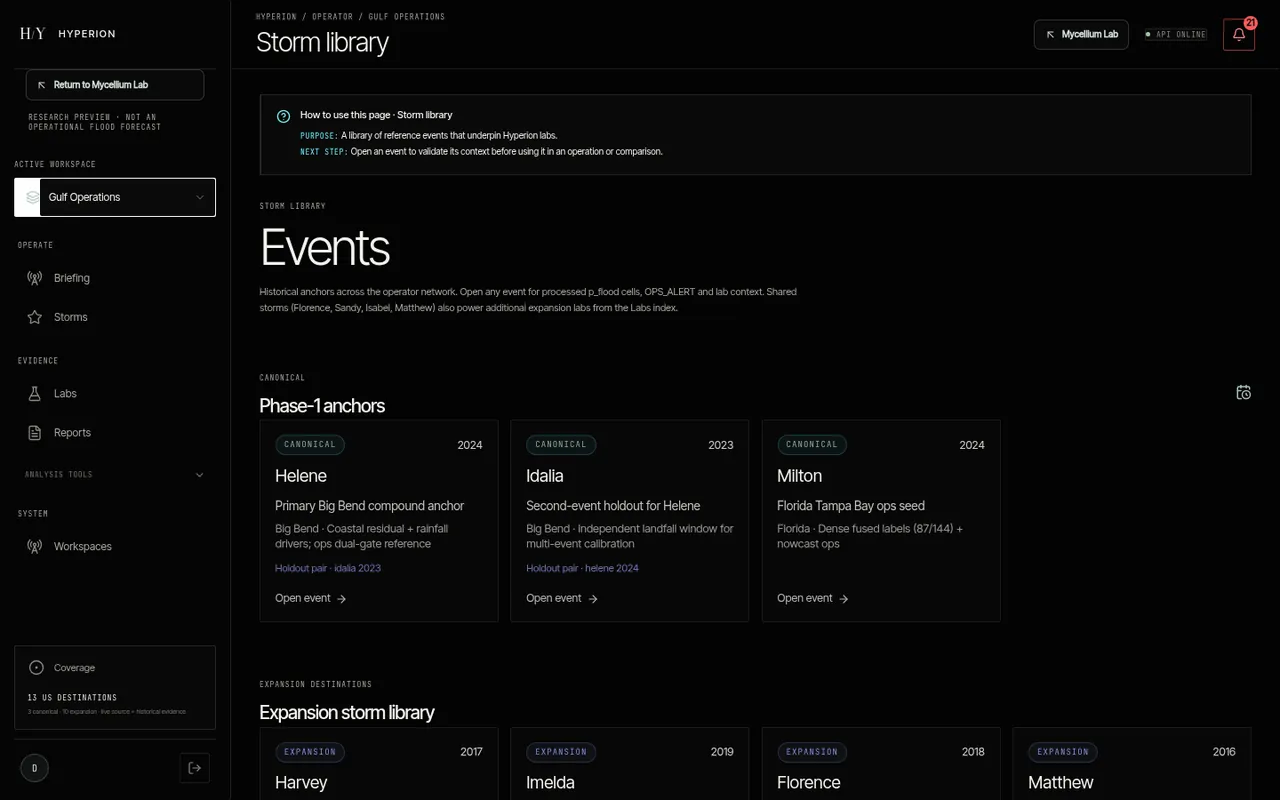Click the Storms star icon
Screen dimensions: 1280x800
coord(34,317)
